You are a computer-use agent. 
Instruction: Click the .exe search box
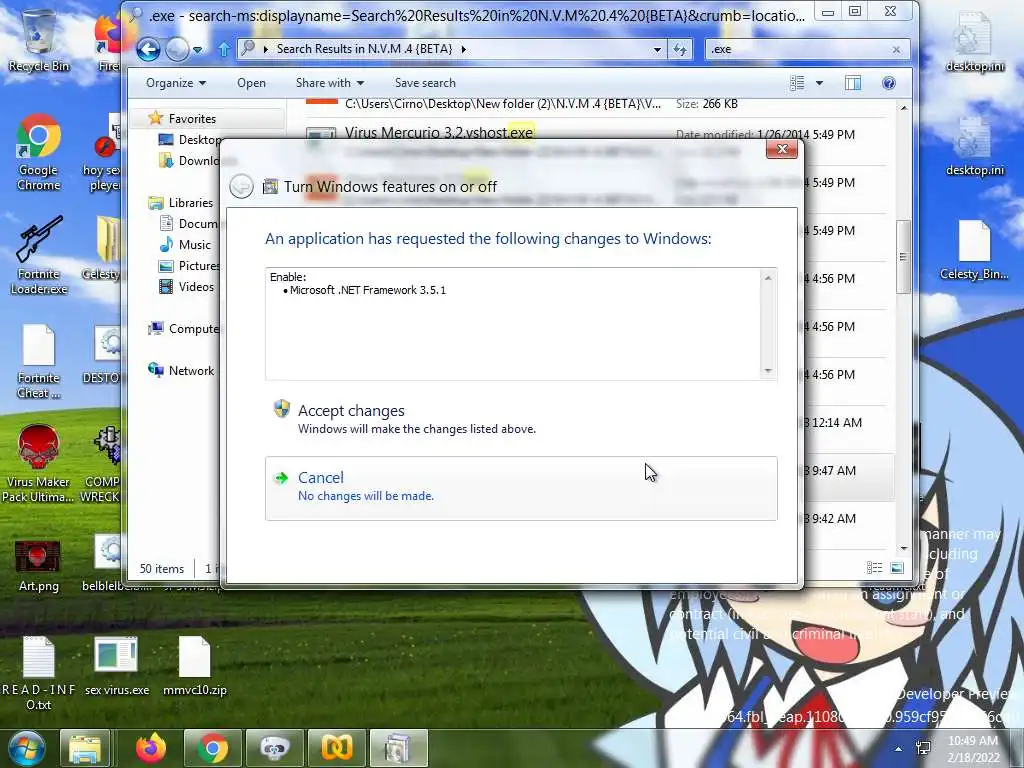[797, 49]
